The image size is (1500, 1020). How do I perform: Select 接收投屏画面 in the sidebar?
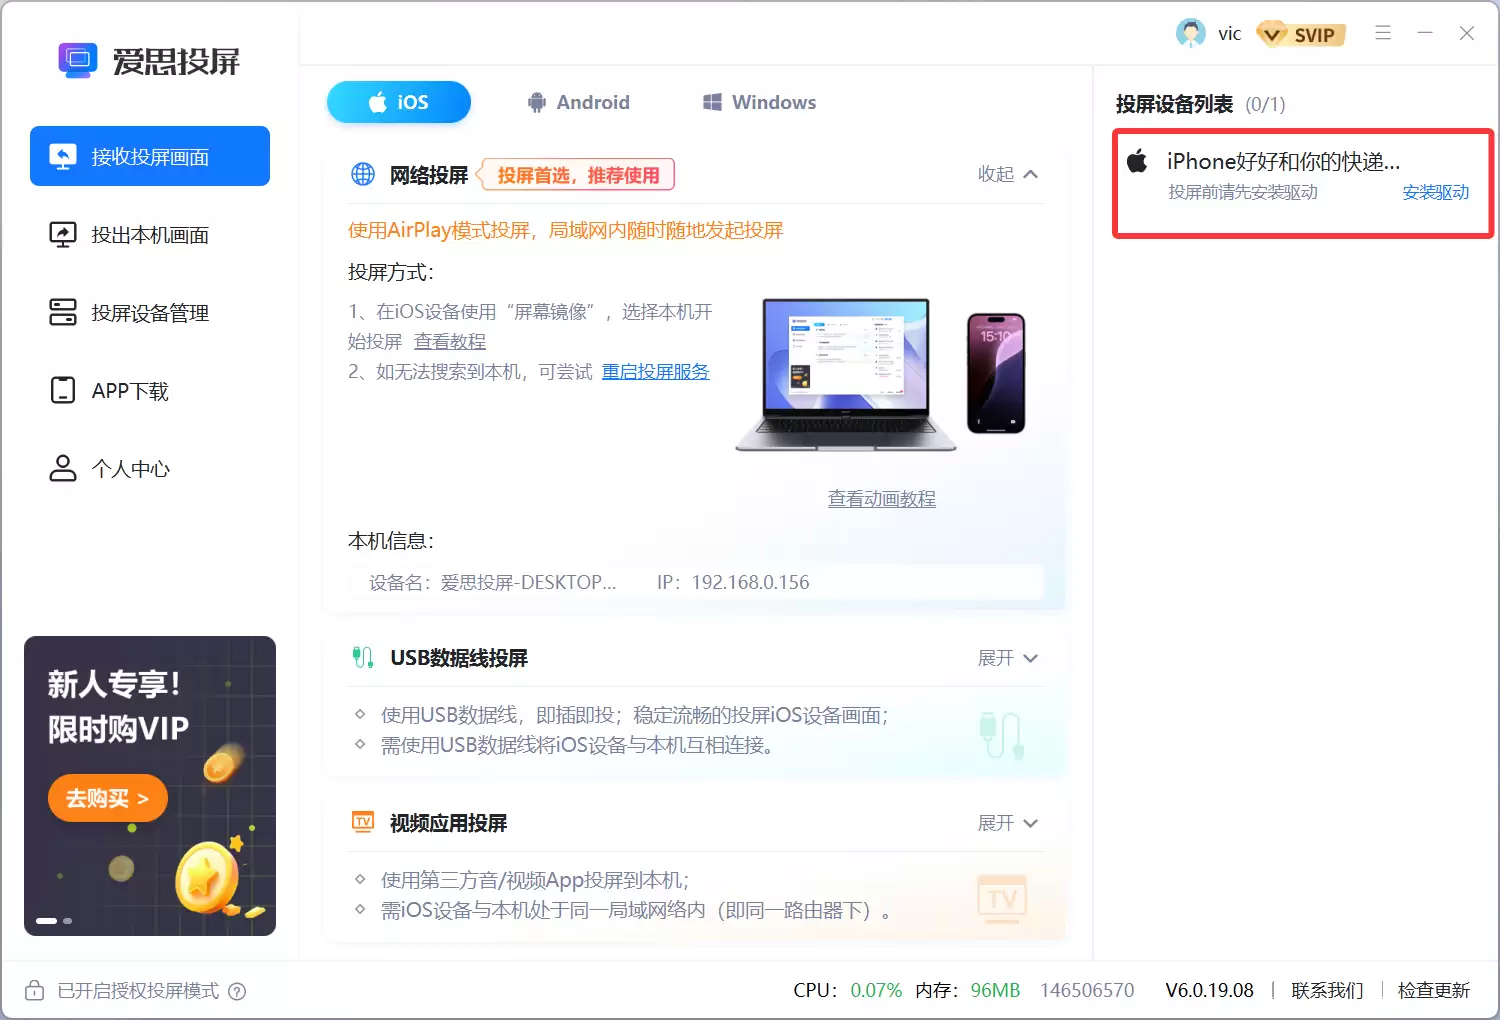(149, 156)
